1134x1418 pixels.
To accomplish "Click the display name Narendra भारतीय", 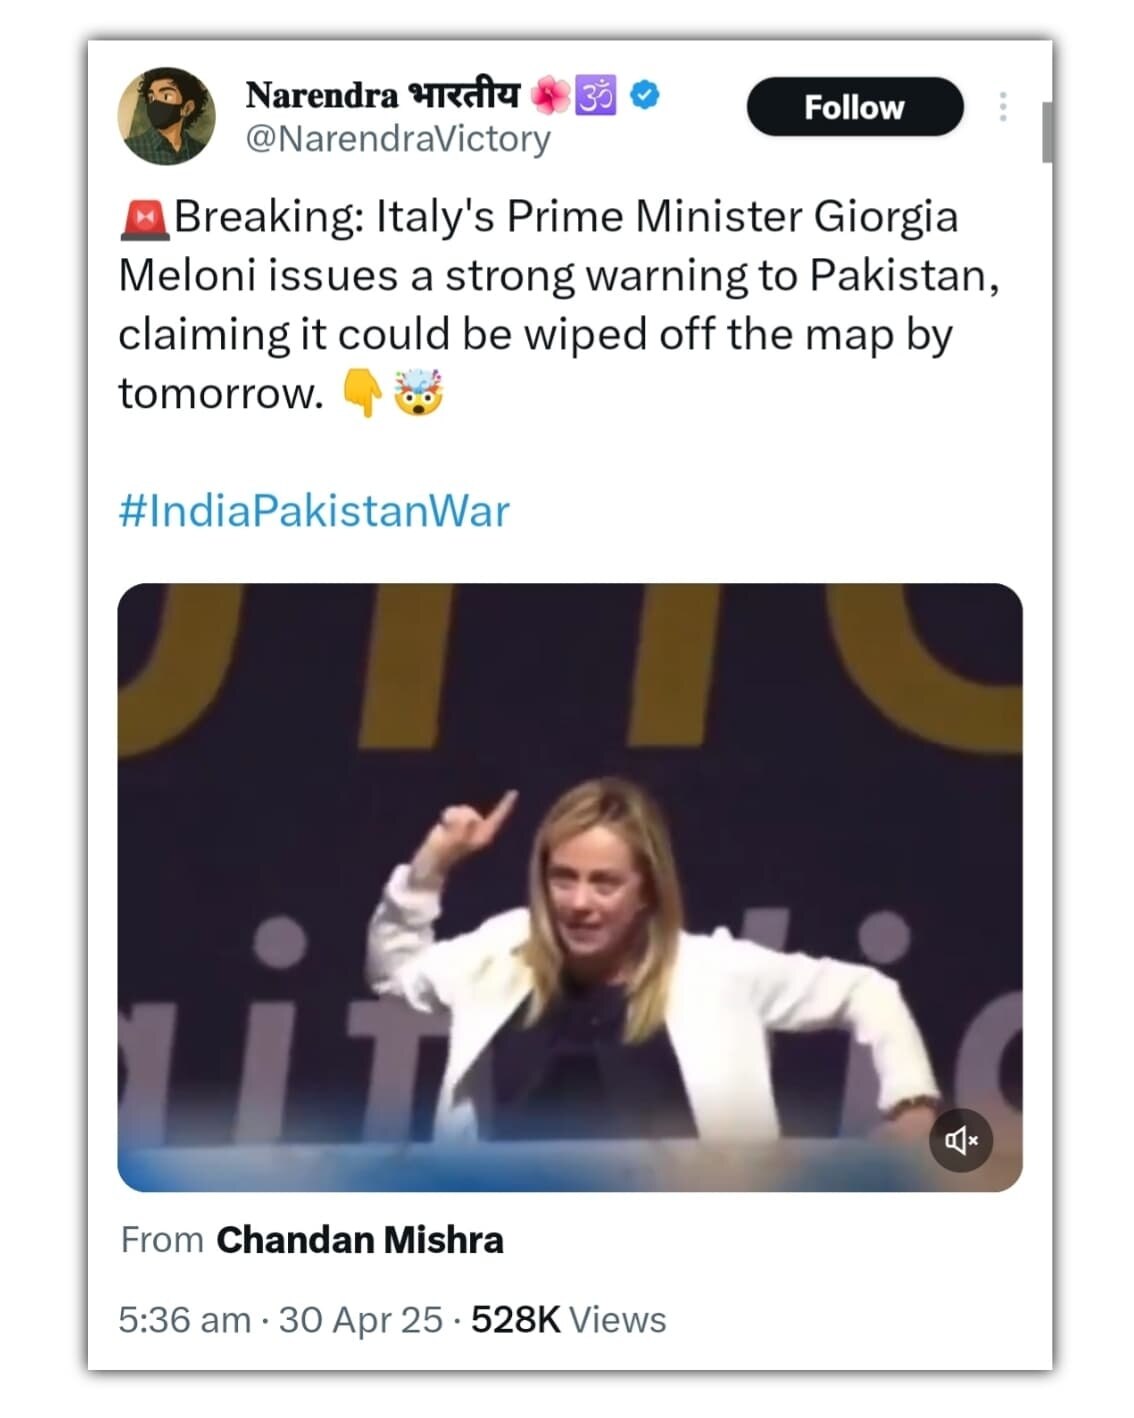I will (382, 95).
